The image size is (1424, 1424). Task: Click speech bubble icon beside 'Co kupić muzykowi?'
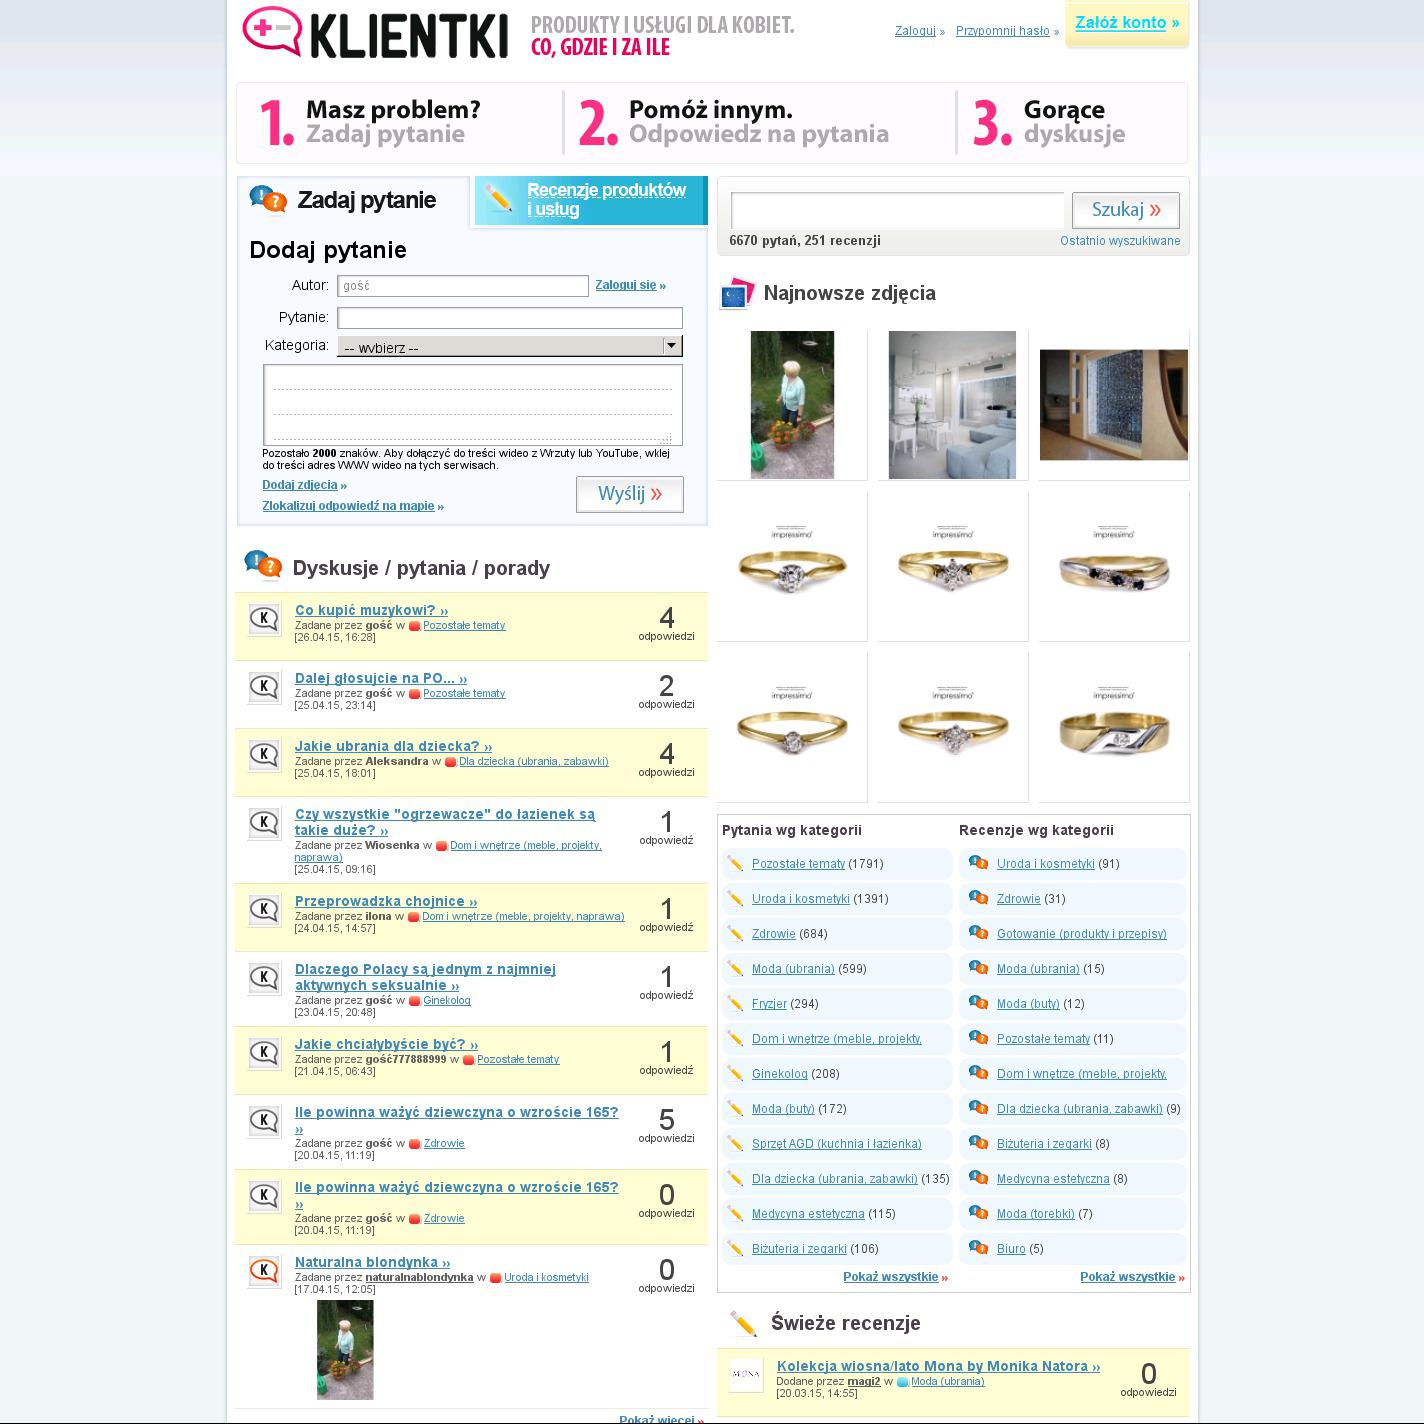tap(264, 619)
